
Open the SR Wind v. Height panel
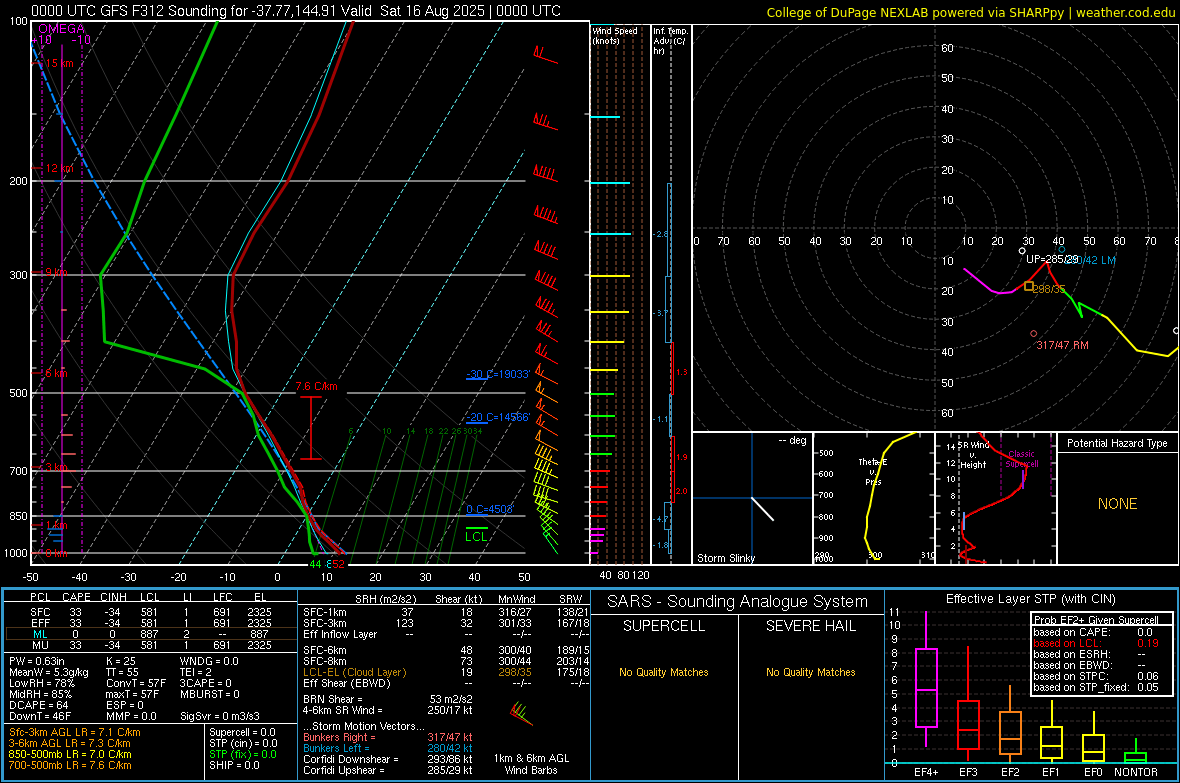[995, 498]
